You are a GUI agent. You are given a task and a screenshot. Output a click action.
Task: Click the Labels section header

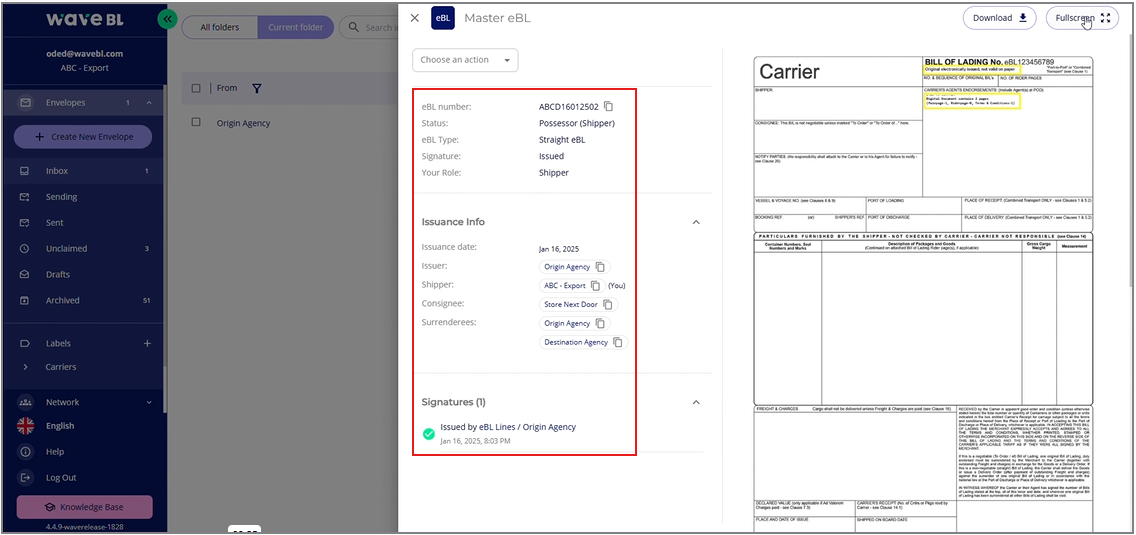58,344
